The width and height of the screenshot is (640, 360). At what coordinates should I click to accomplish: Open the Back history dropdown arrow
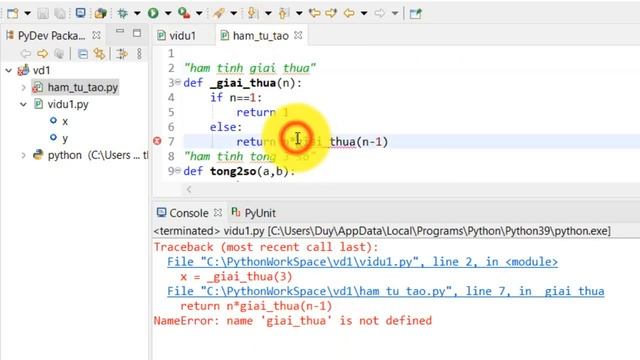coord(364,13)
